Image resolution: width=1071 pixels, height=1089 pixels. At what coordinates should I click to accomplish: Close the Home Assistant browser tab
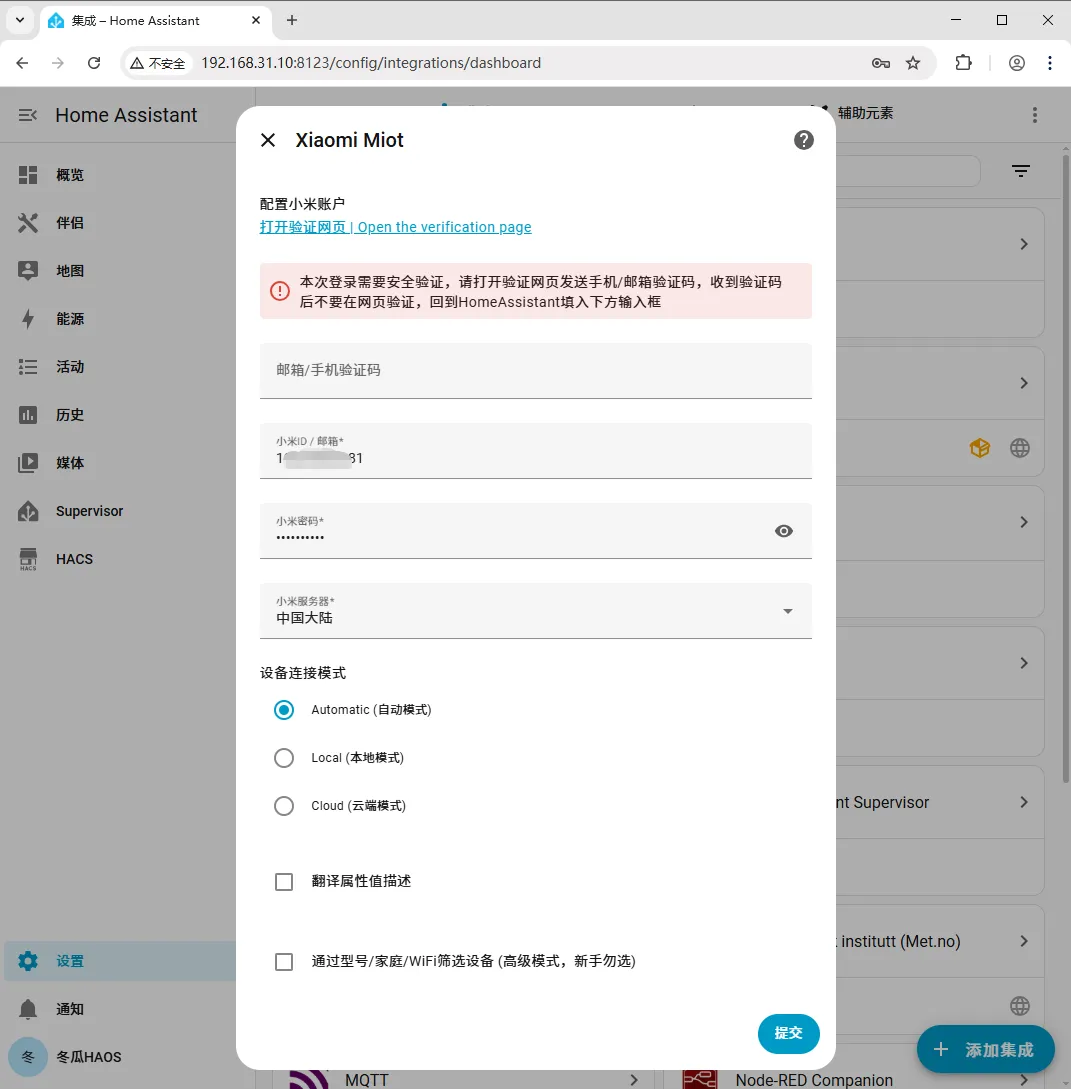[x=256, y=20]
